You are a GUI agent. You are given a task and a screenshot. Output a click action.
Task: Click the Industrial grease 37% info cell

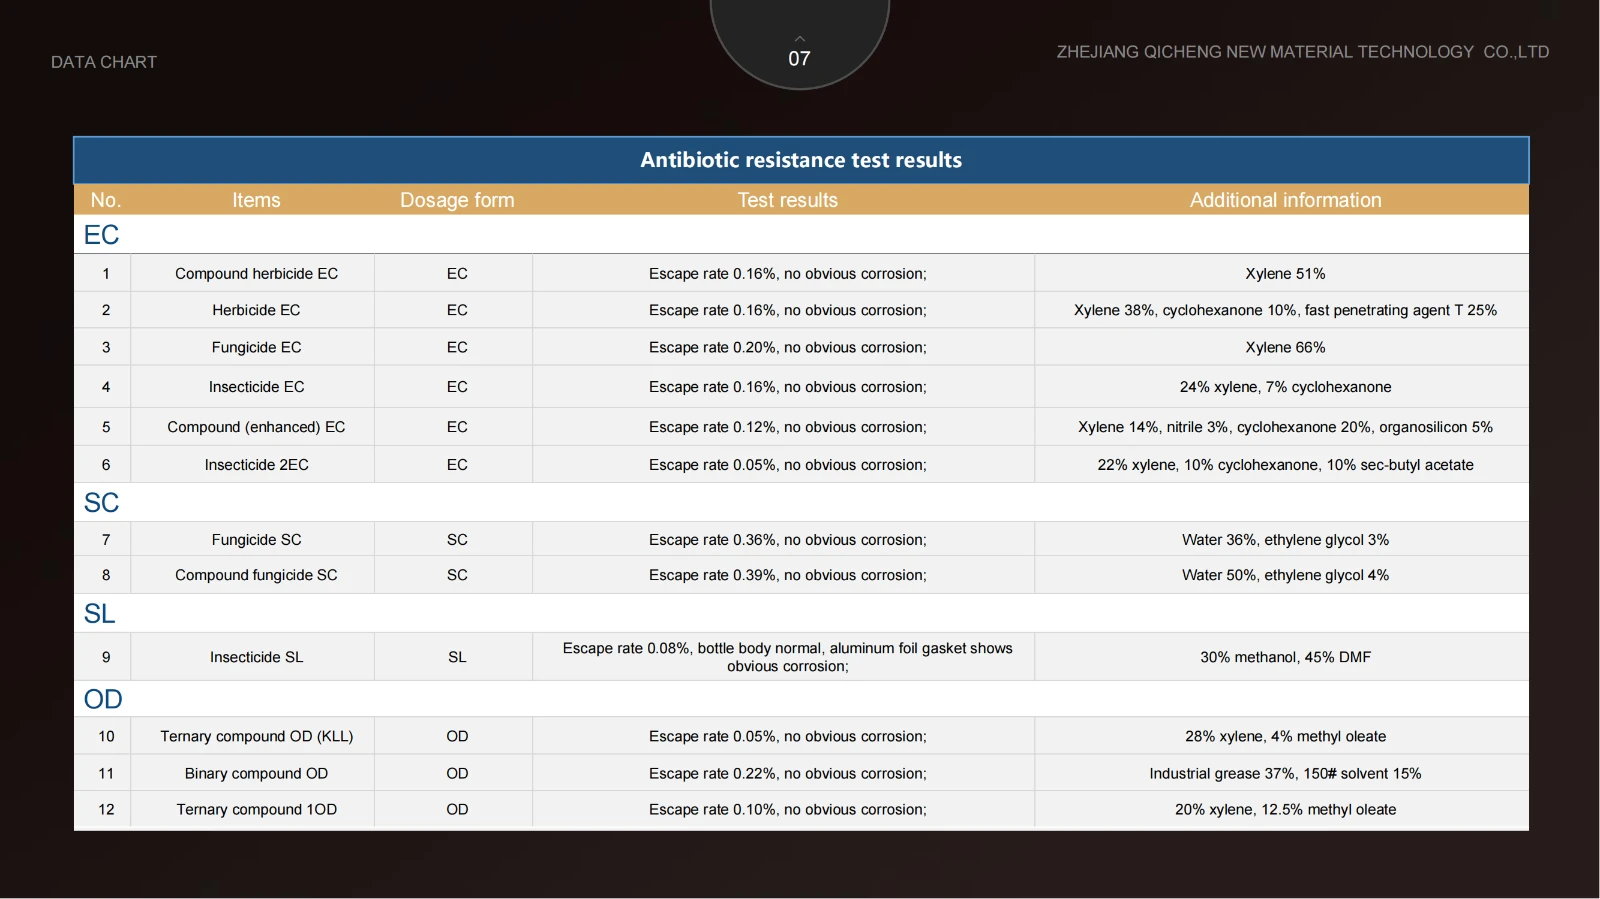(1285, 774)
